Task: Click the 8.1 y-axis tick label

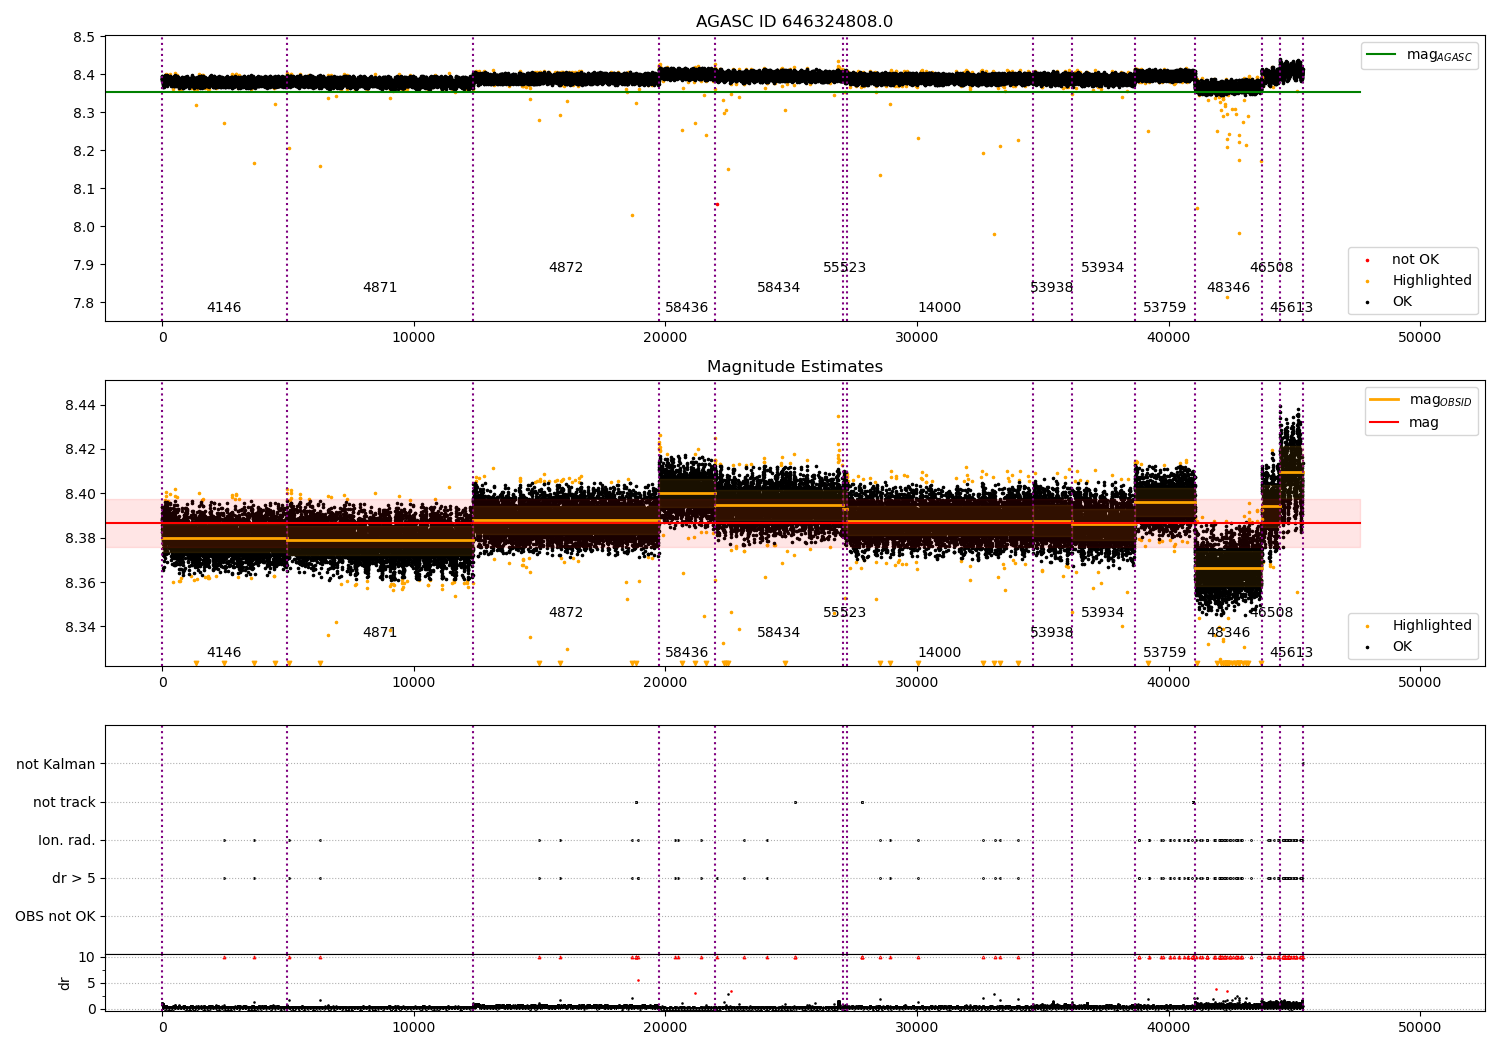Action: point(85,190)
